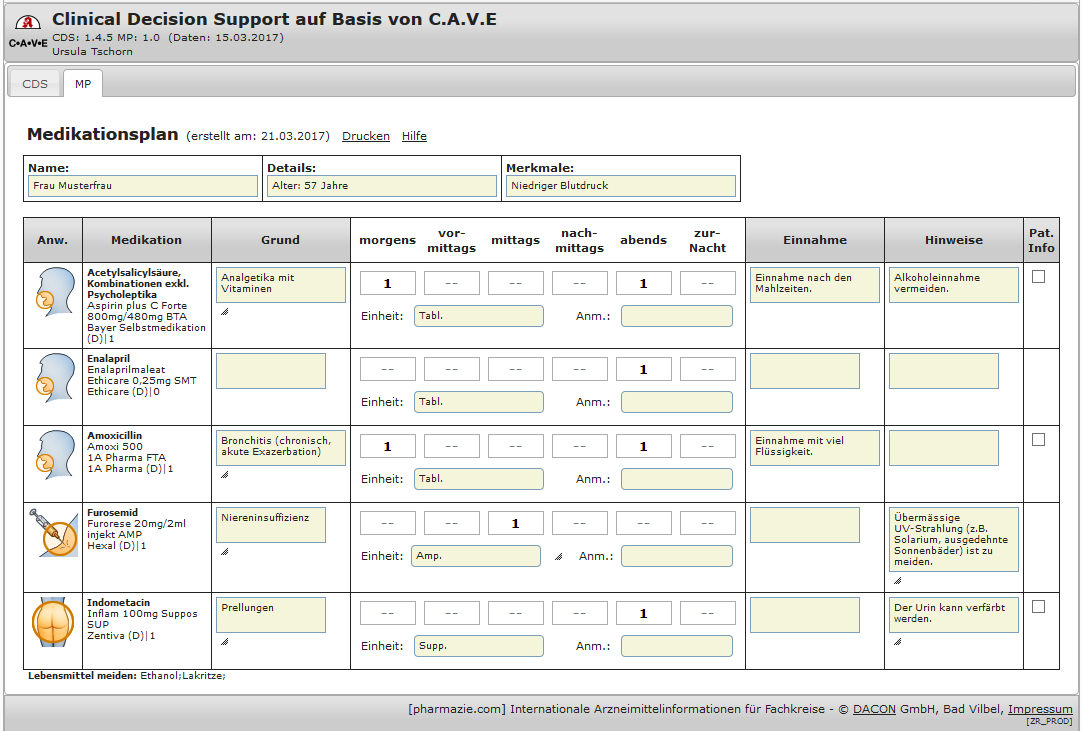The height and width of the screenshot is (731, 1082).
Task: Click the Drucken link
Action: click(x=366, y=136)
